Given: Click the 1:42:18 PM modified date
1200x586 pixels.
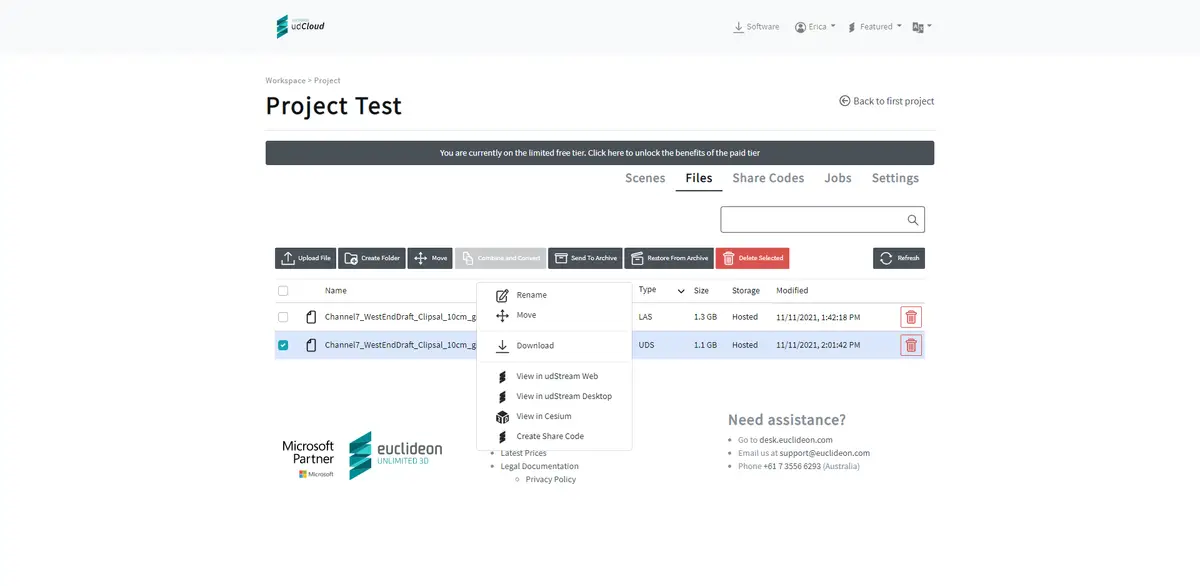Looking at the screenshot, I should tap(818, 317).
